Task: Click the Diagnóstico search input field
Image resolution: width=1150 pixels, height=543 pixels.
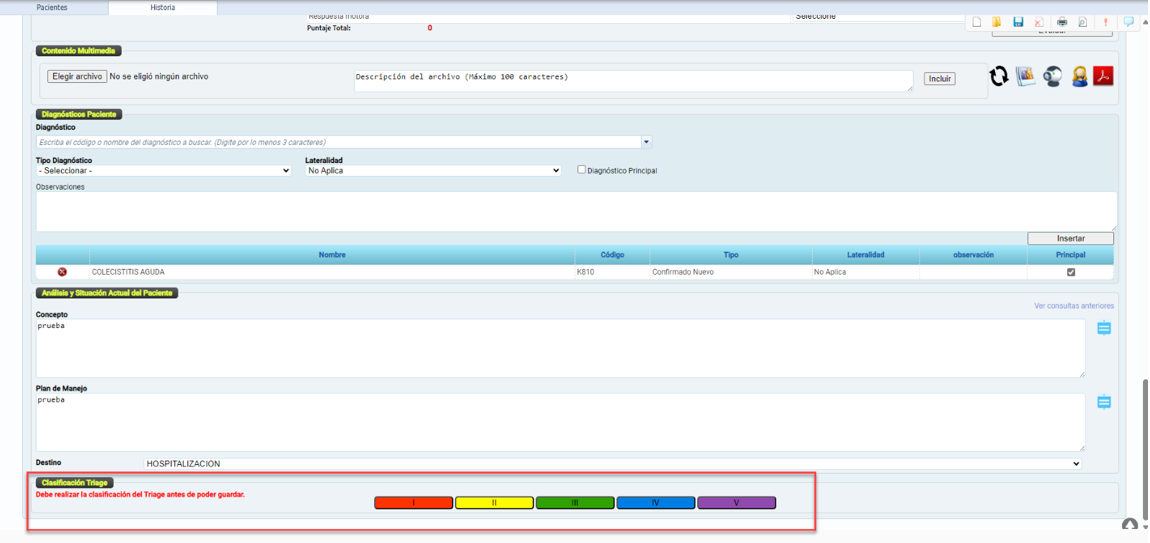Action: point(338,142)
